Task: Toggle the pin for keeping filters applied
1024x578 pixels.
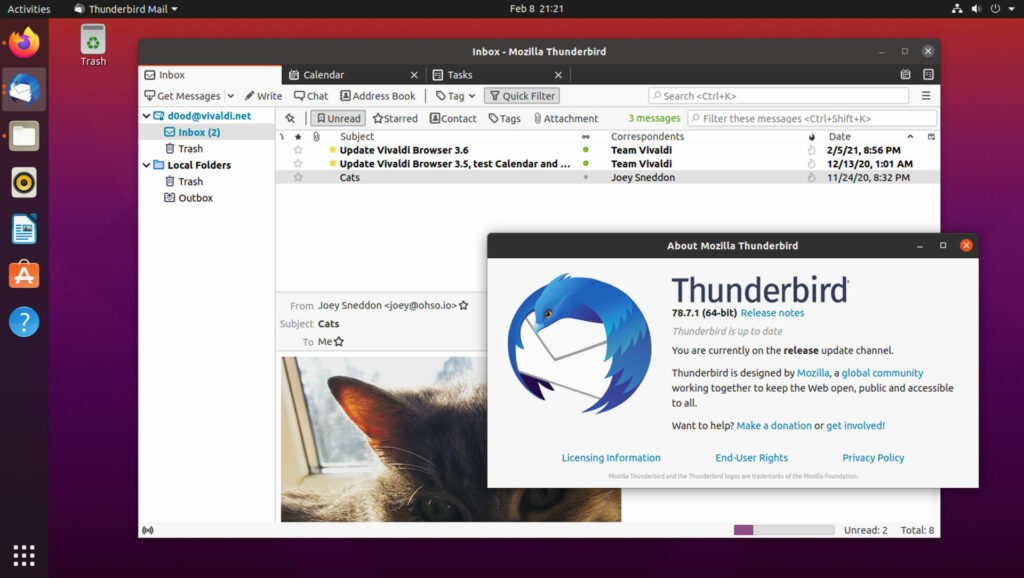Action: coord(290,118)
